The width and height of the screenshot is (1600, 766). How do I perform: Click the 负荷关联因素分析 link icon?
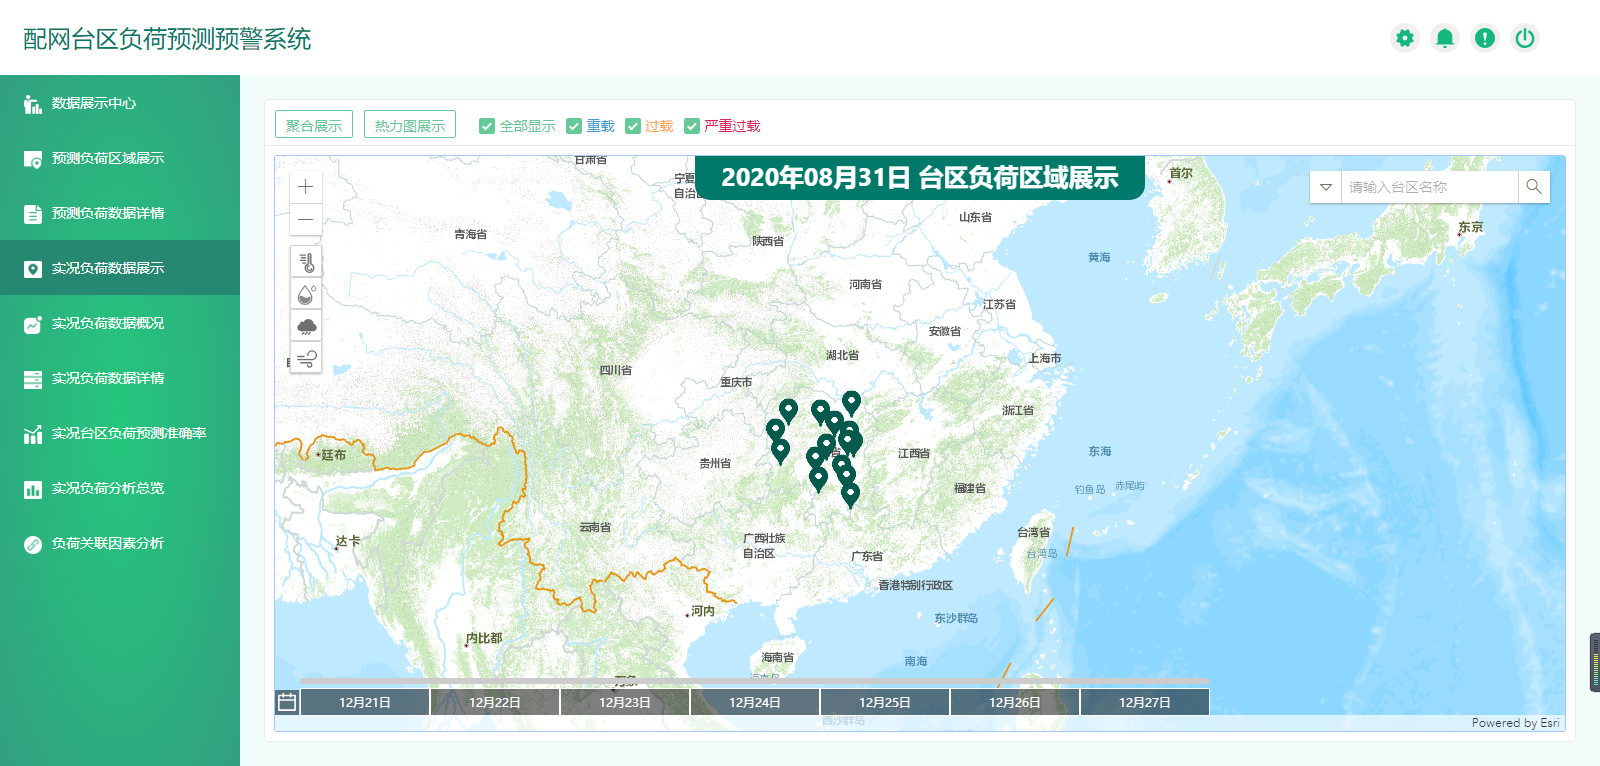tap(32, 543)
